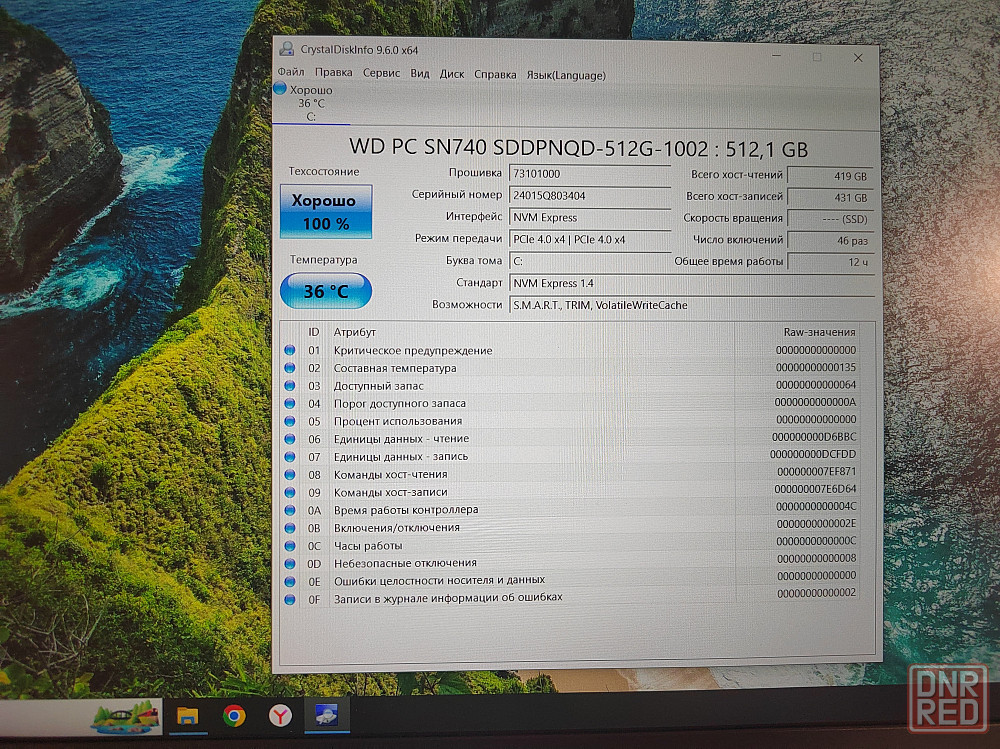1000x749 pixels.
Task: Select the Критическое предупреждение row
Action: pos(571,350)
